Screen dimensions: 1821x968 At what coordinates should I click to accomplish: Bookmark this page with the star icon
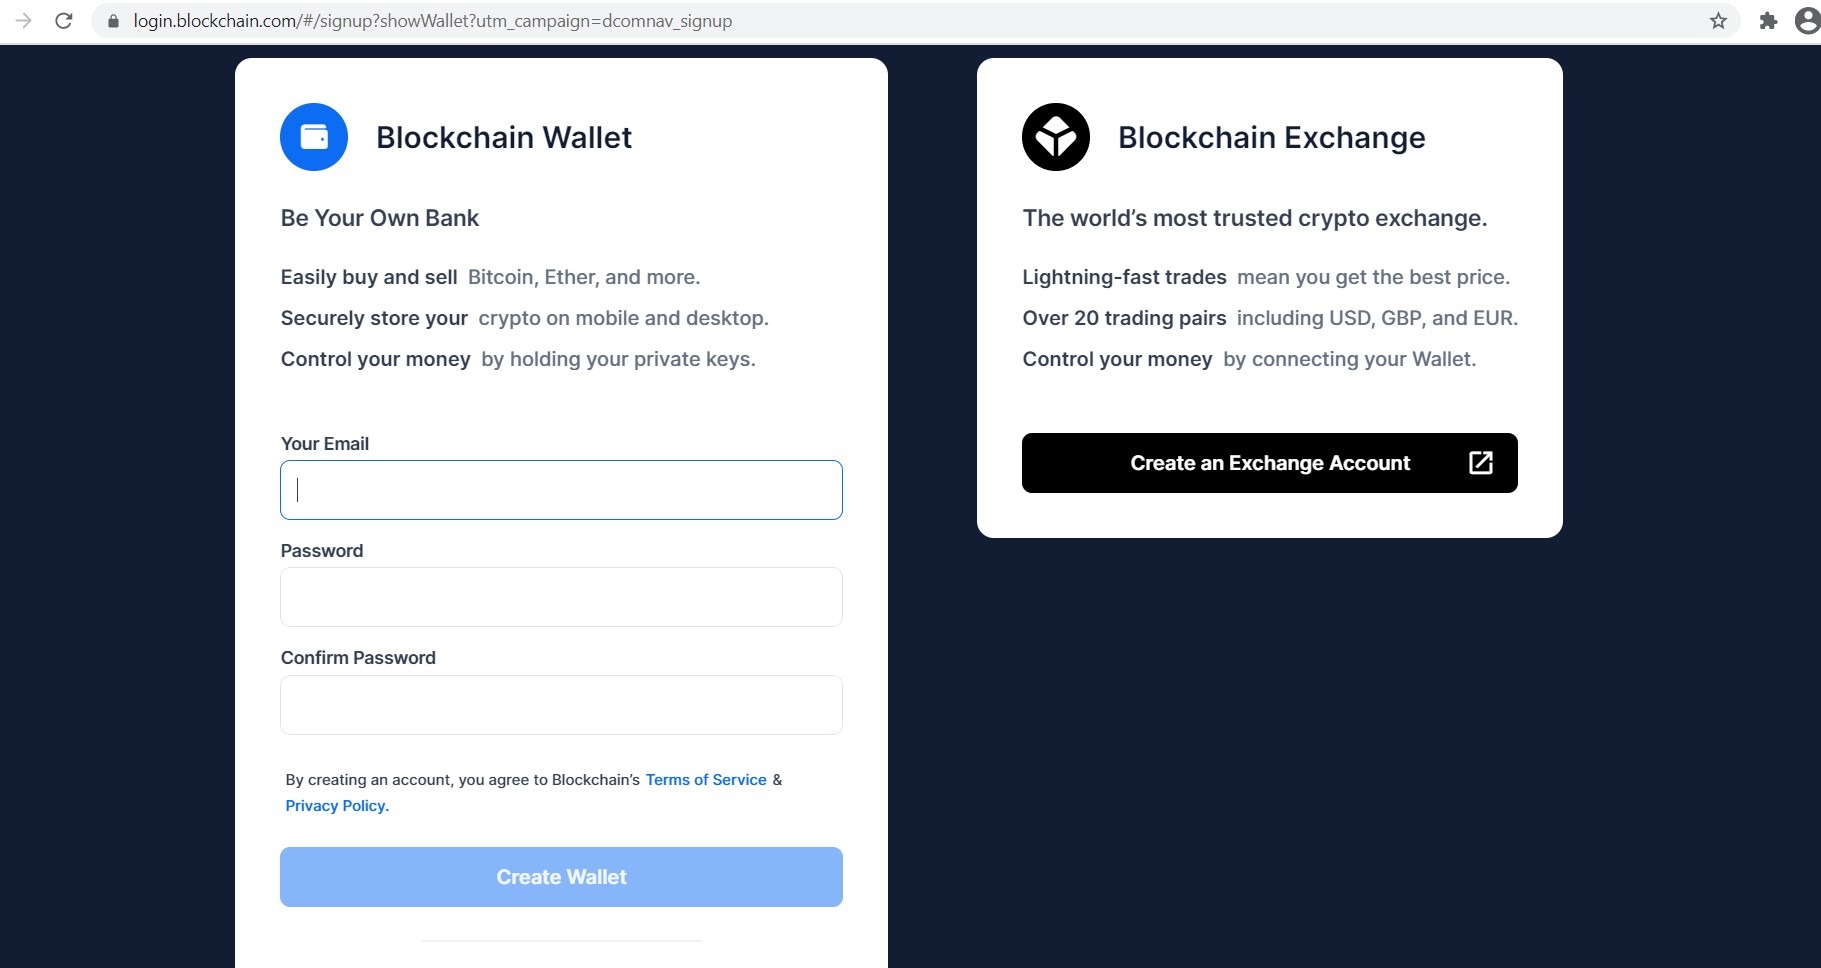(1718, 21)
